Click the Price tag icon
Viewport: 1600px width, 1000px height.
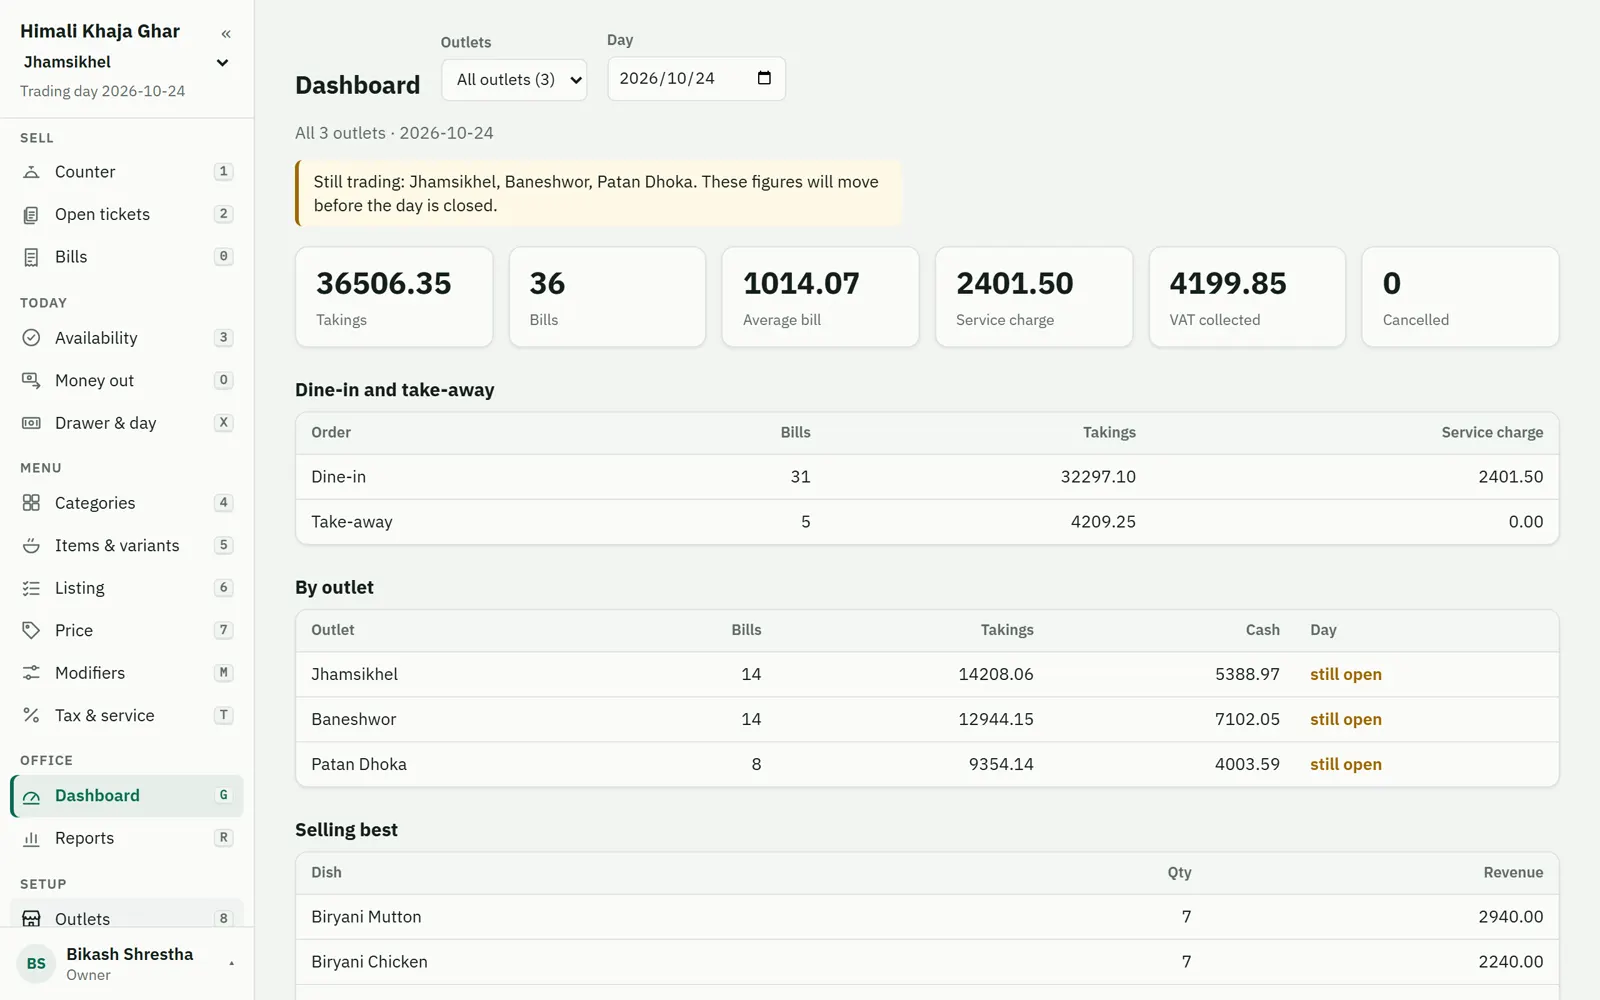(x=31, y=631)
